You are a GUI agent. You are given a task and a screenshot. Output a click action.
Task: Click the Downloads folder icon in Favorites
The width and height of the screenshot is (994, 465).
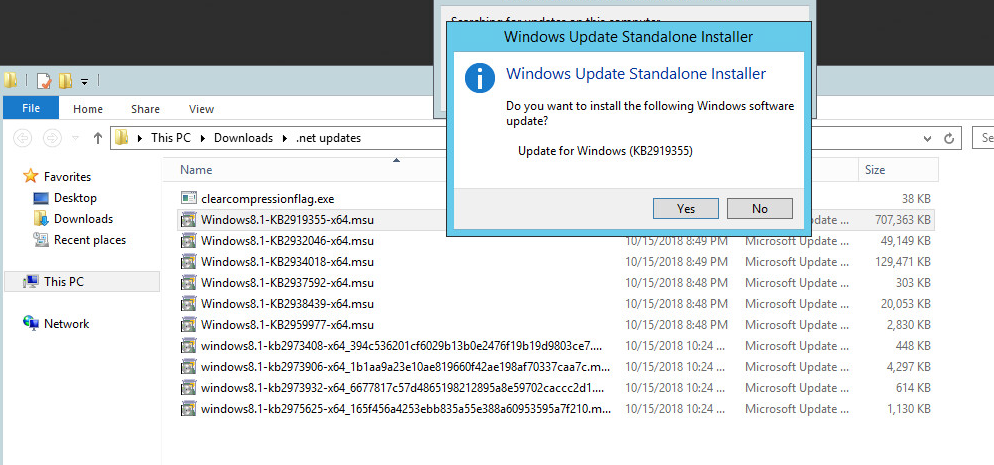[x=41, y=219]
